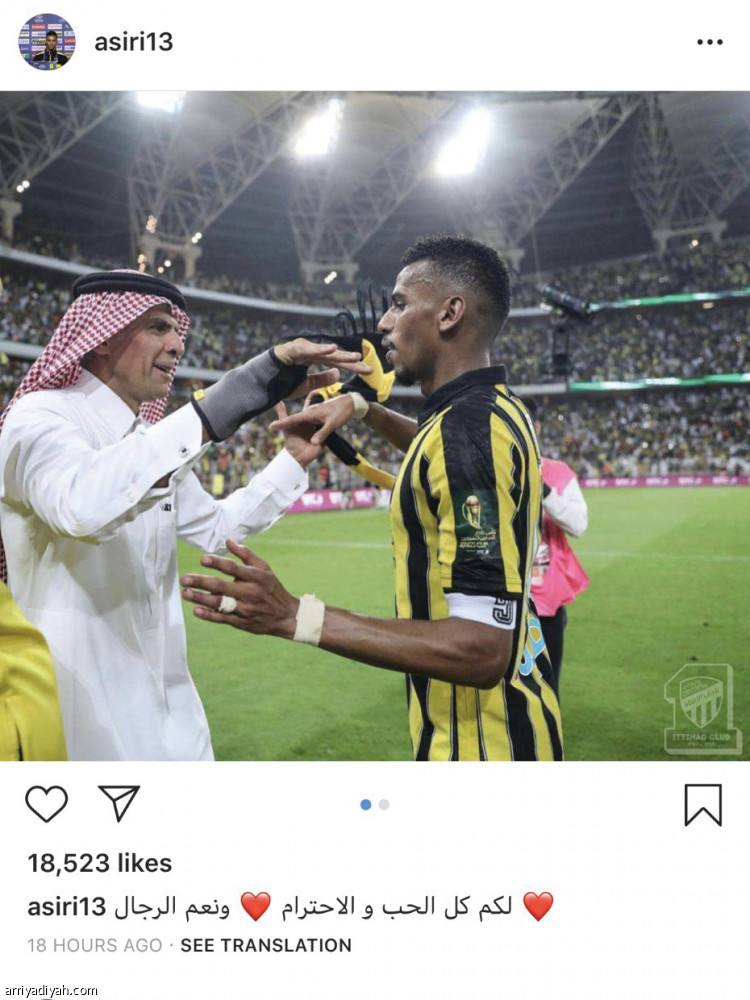The image size is (750, 1000).
Task: Click the Ittihad Club logo watermark on photo
Action: (x=702, y=709)
